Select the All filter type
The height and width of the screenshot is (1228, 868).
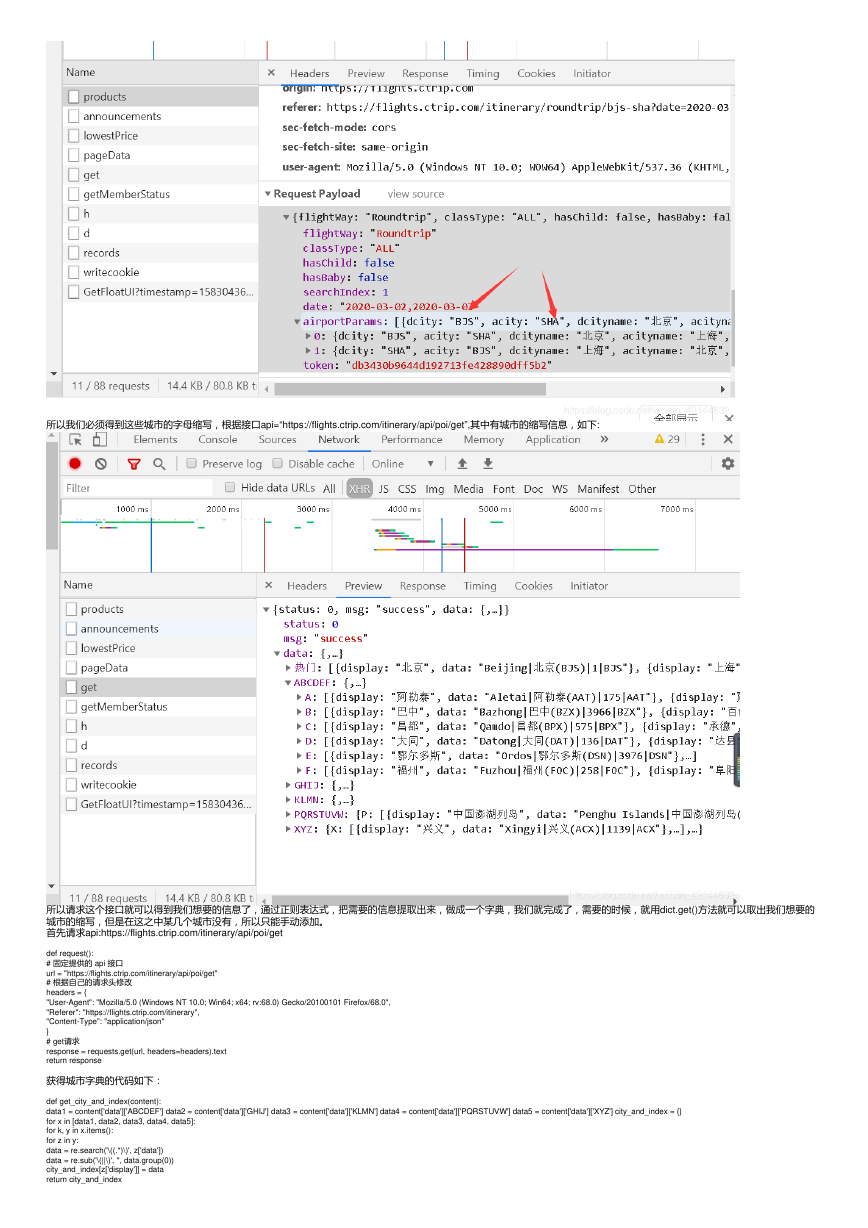pyautogui.click(x=329, y=489)
